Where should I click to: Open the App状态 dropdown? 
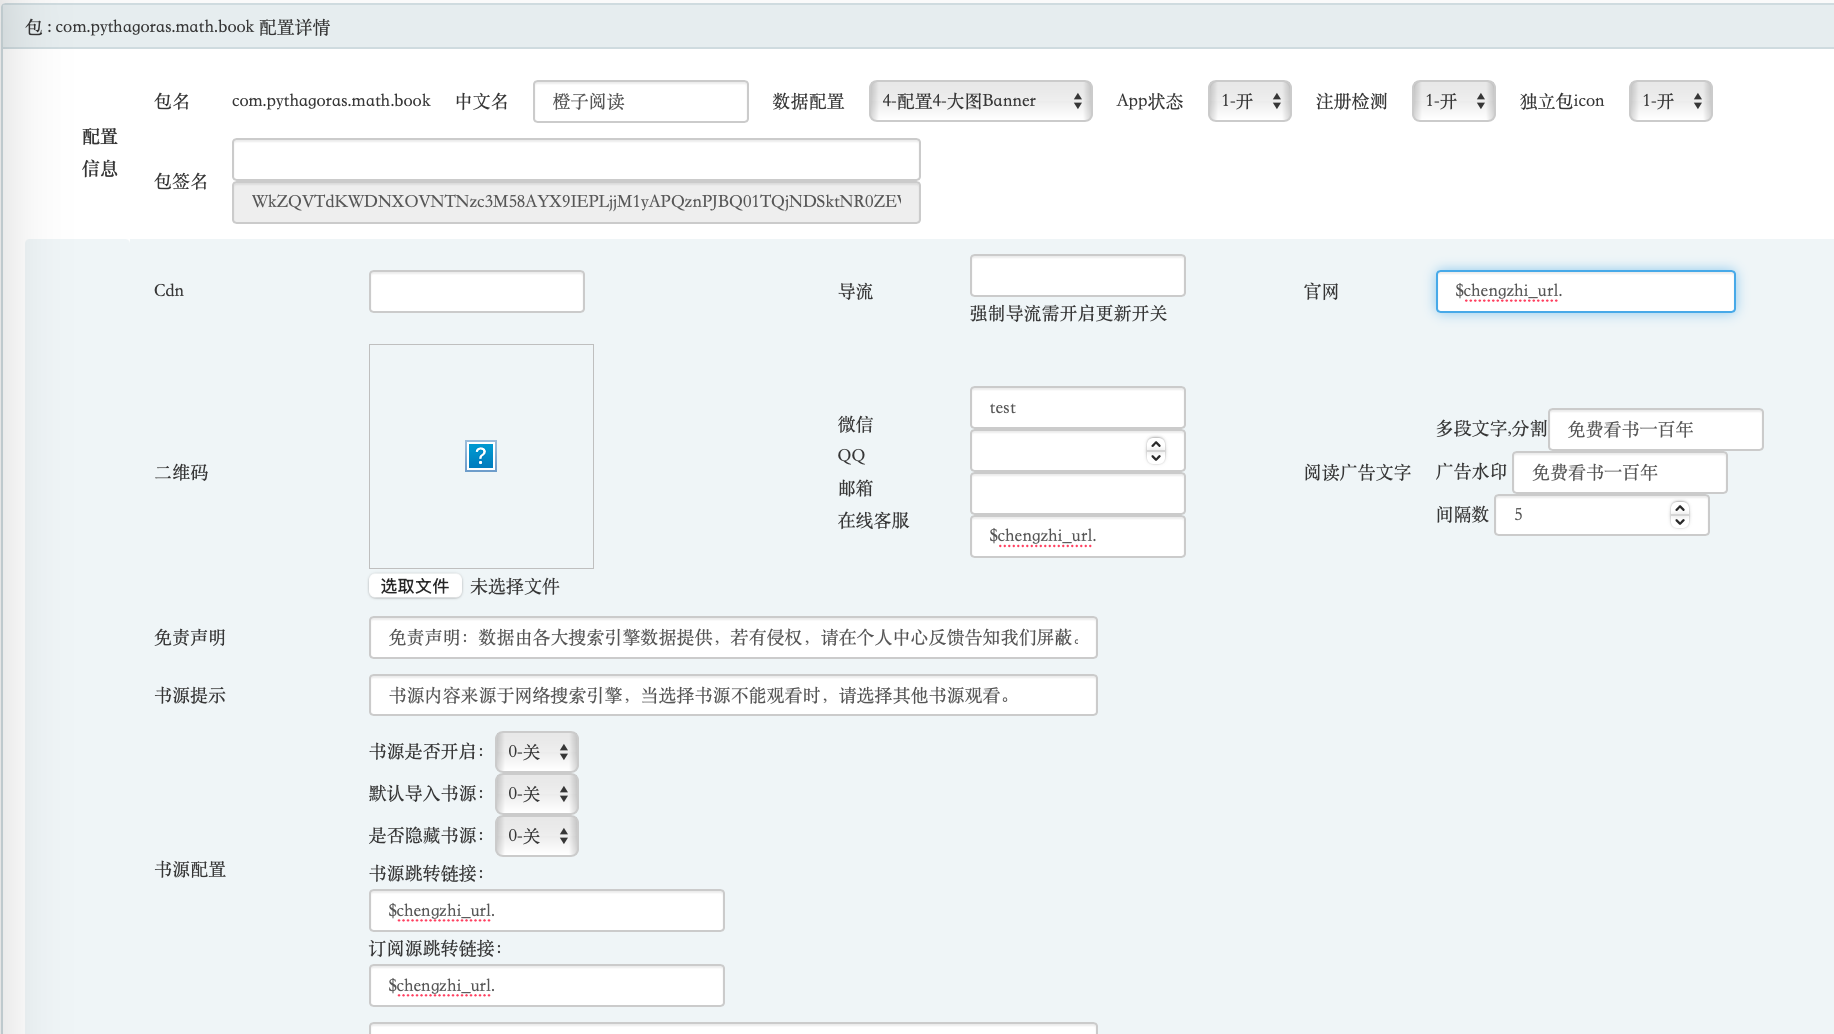1249,101
